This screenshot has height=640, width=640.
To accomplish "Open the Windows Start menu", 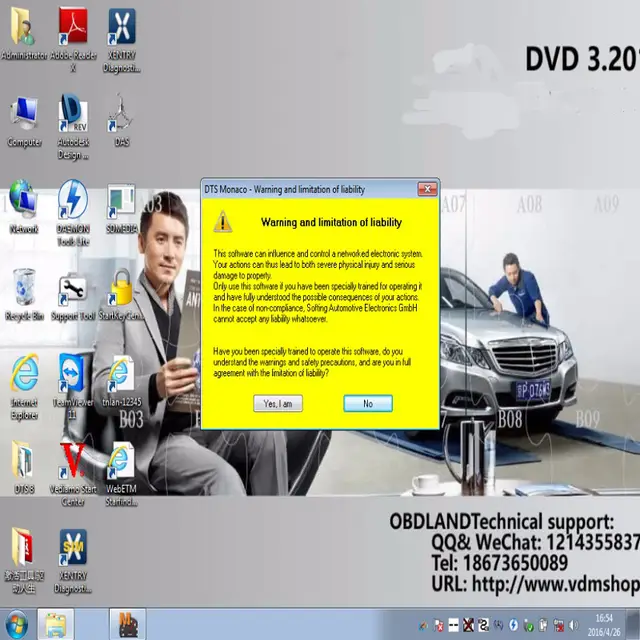I will pyautogui.click(x=16, y=624).
